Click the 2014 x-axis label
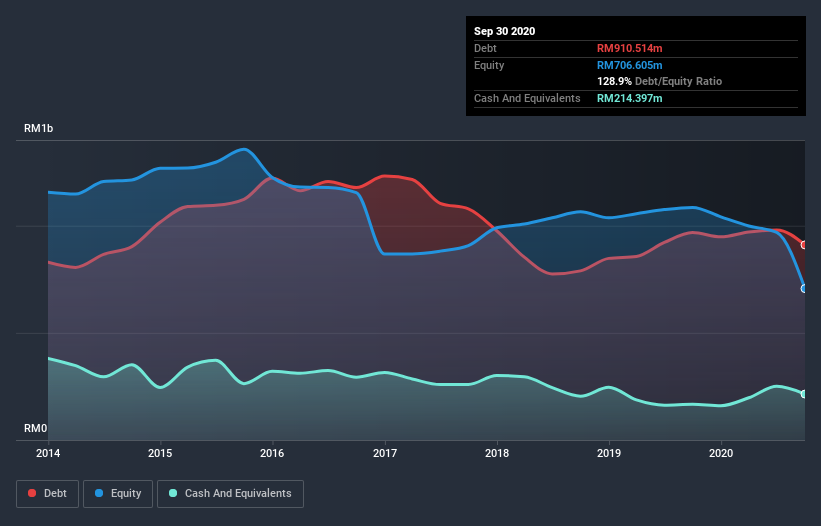This screenshot has width=821, height=526. point(48,453)
